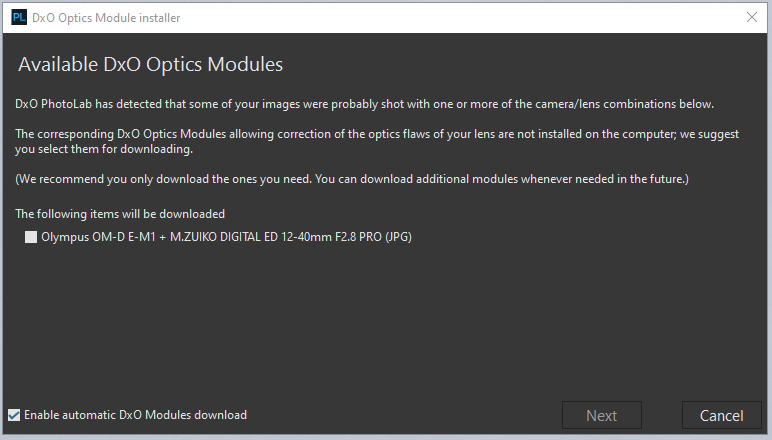
Task: Close the DxO Optics Module installer window
Action: 752,17
